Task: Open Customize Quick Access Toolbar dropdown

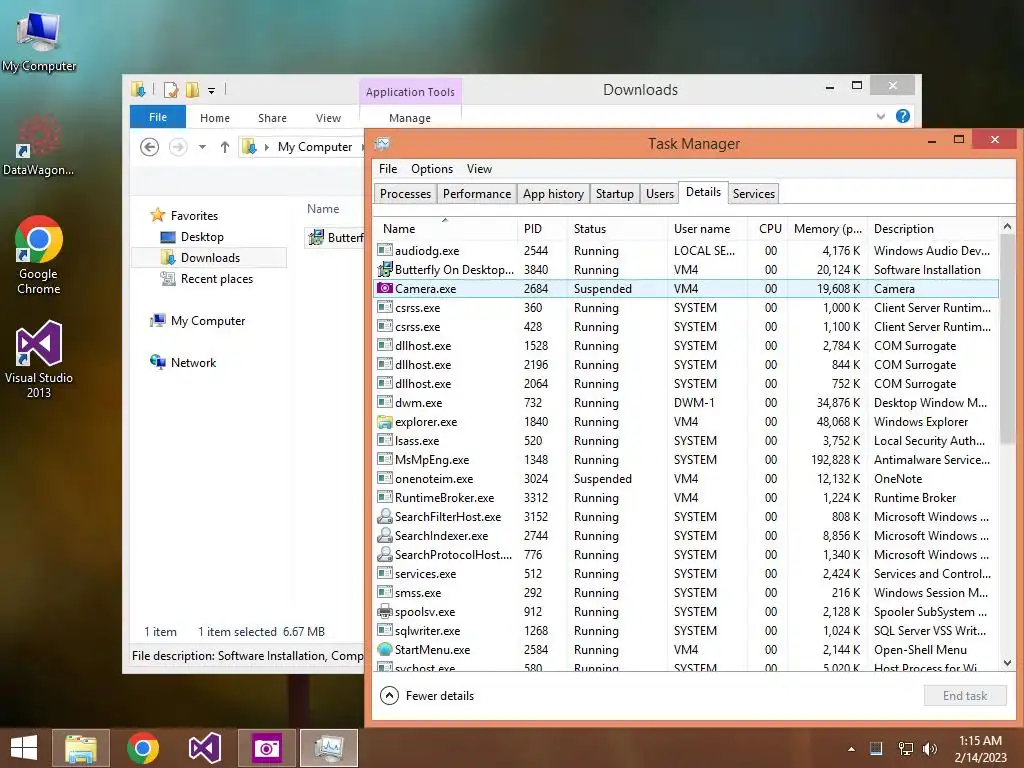Action: click(212, 91)
